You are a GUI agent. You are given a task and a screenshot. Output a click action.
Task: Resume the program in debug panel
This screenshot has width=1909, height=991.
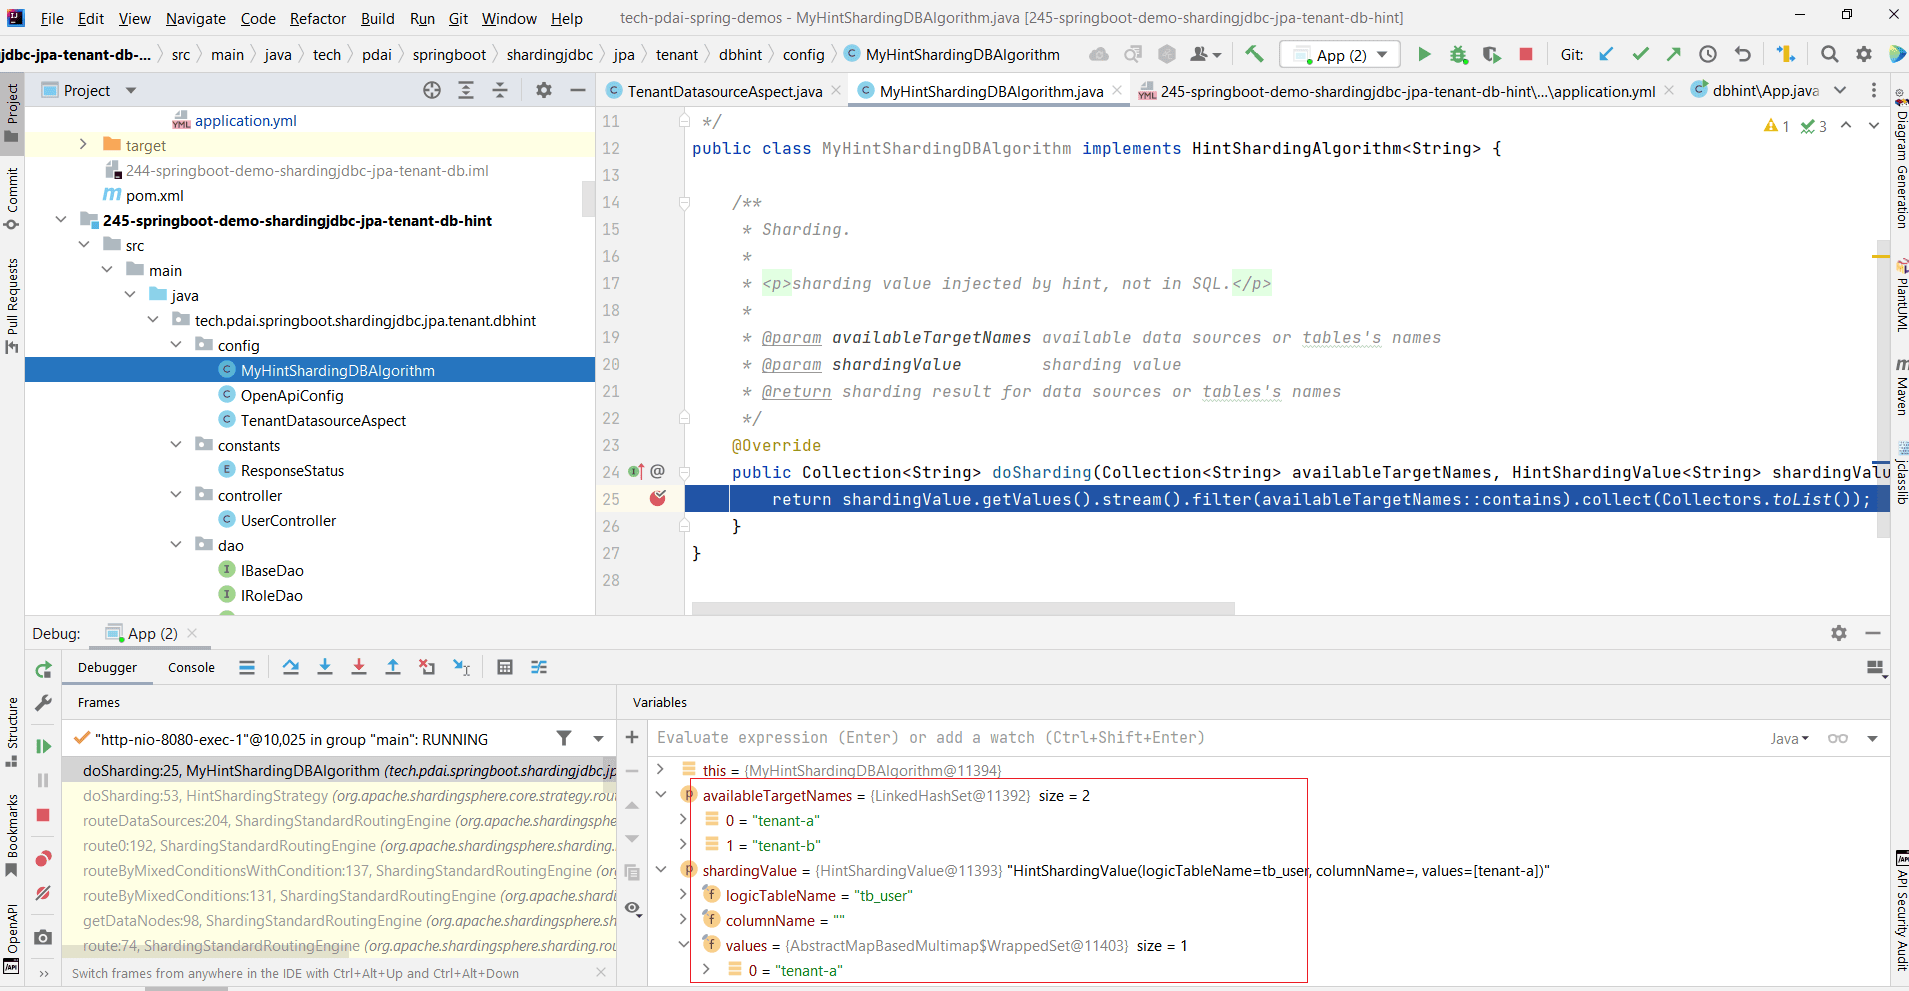click(x=43, y=746)
